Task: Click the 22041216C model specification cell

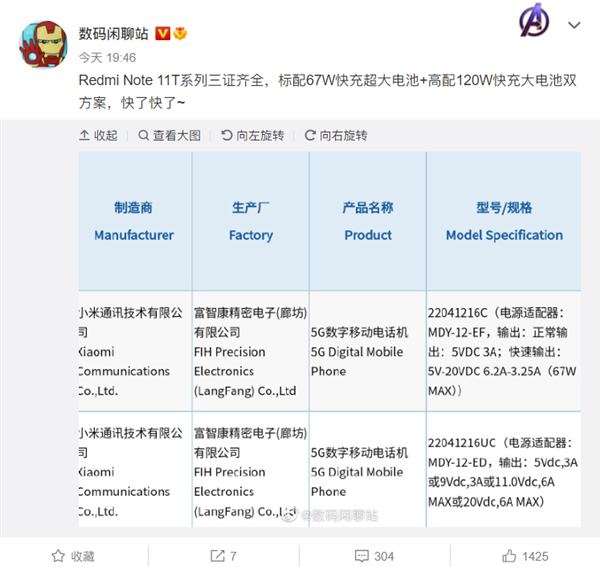Action: pos(504,352)
